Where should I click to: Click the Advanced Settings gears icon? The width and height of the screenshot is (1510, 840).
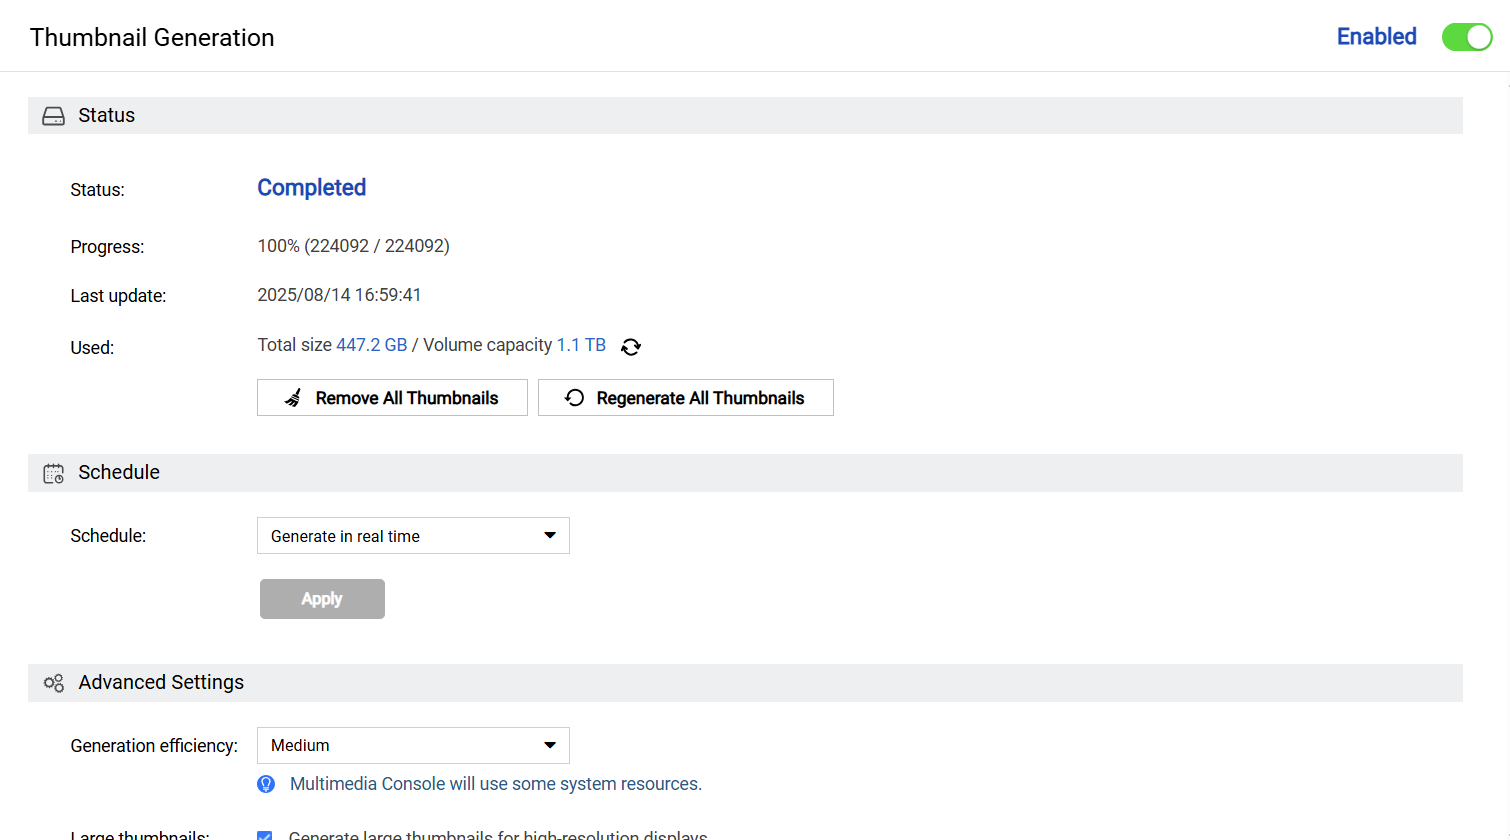(x=54, y=683)
